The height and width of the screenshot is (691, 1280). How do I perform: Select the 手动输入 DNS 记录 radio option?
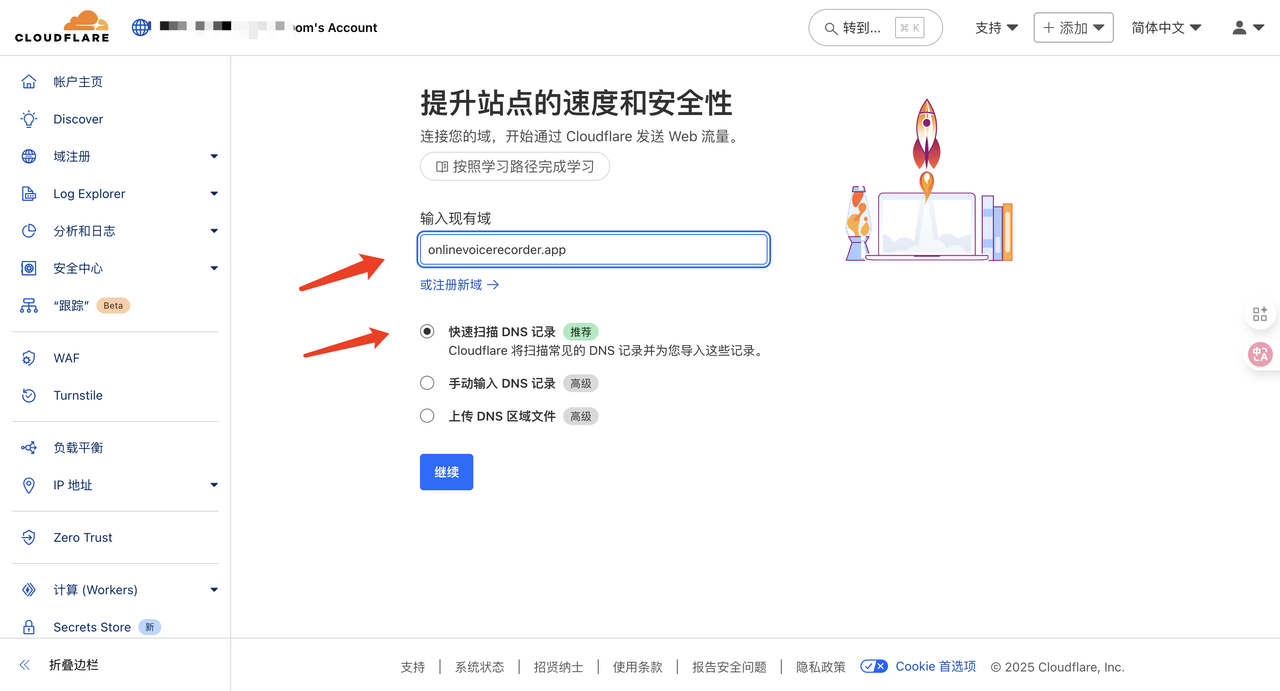pos(427,383)
